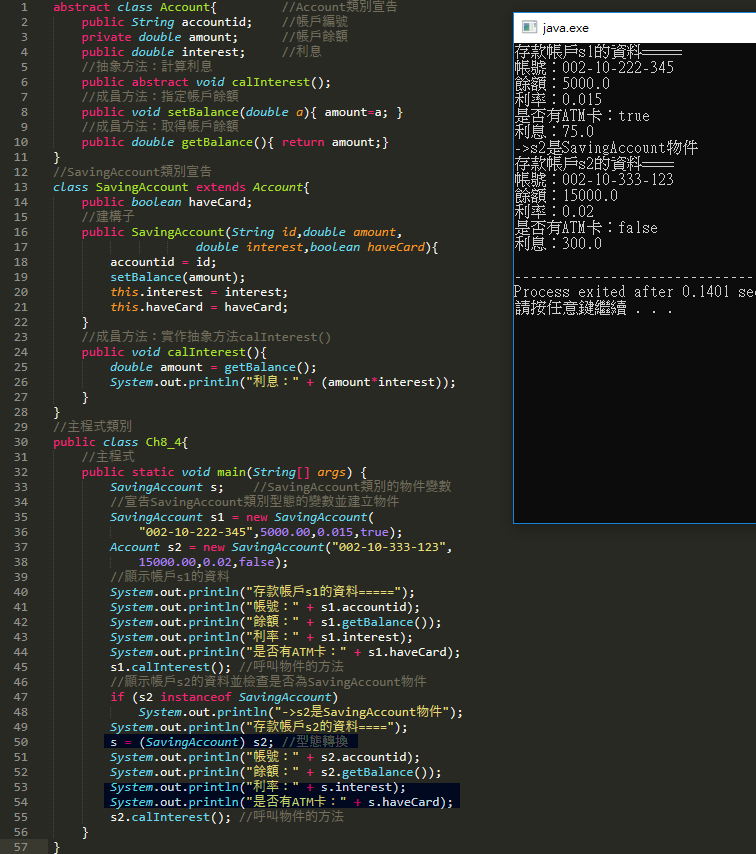Click the main method signature line
This screenshot has width=756, height=854.
[x=224, y=472]
